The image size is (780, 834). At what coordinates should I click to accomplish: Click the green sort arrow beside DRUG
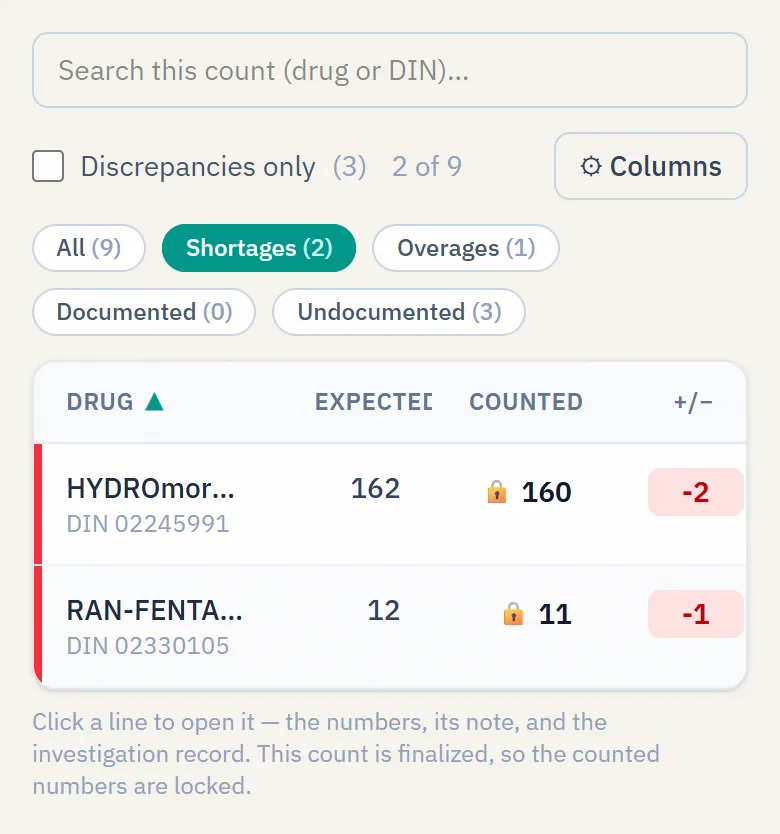154,402
